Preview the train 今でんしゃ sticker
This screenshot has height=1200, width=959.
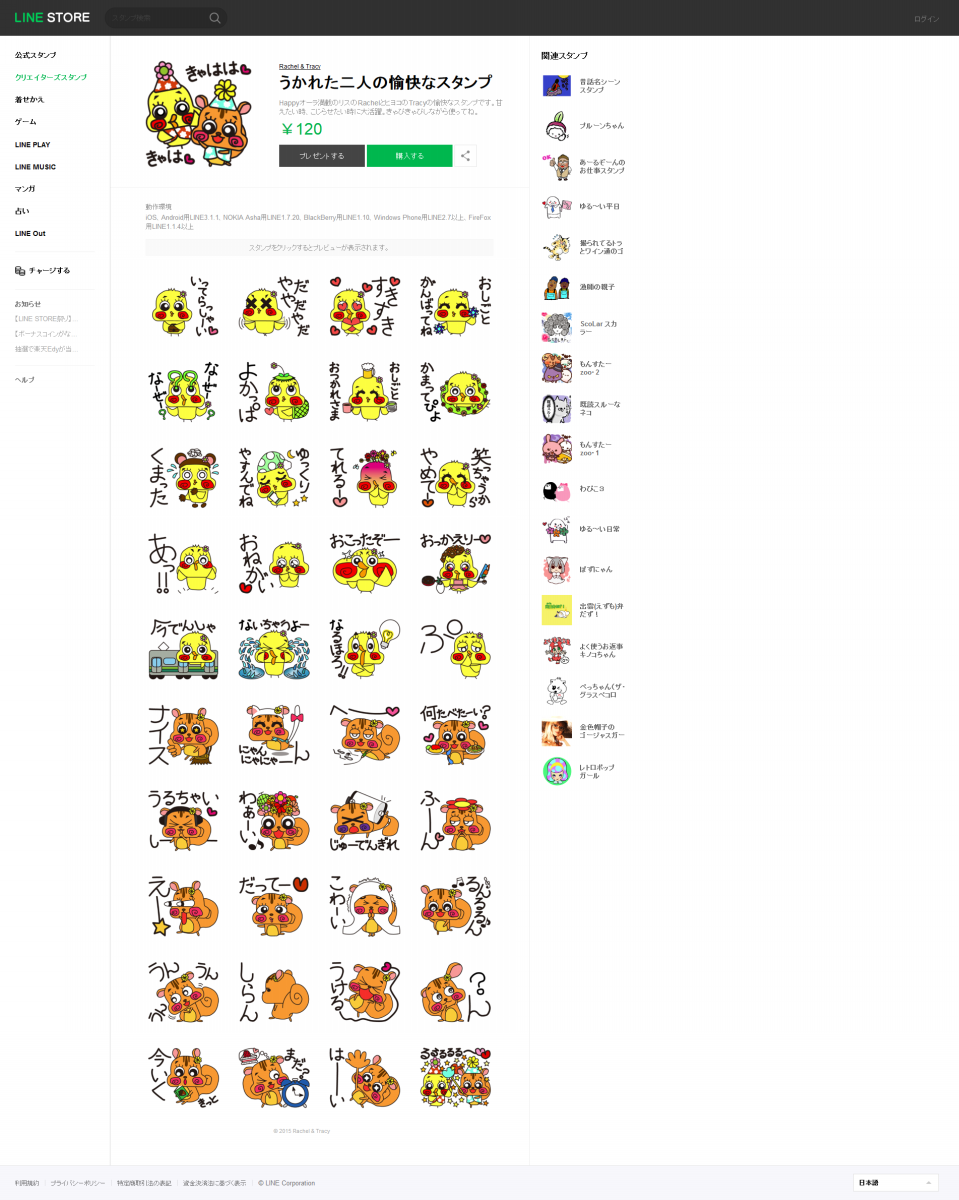tap(184, 650)
